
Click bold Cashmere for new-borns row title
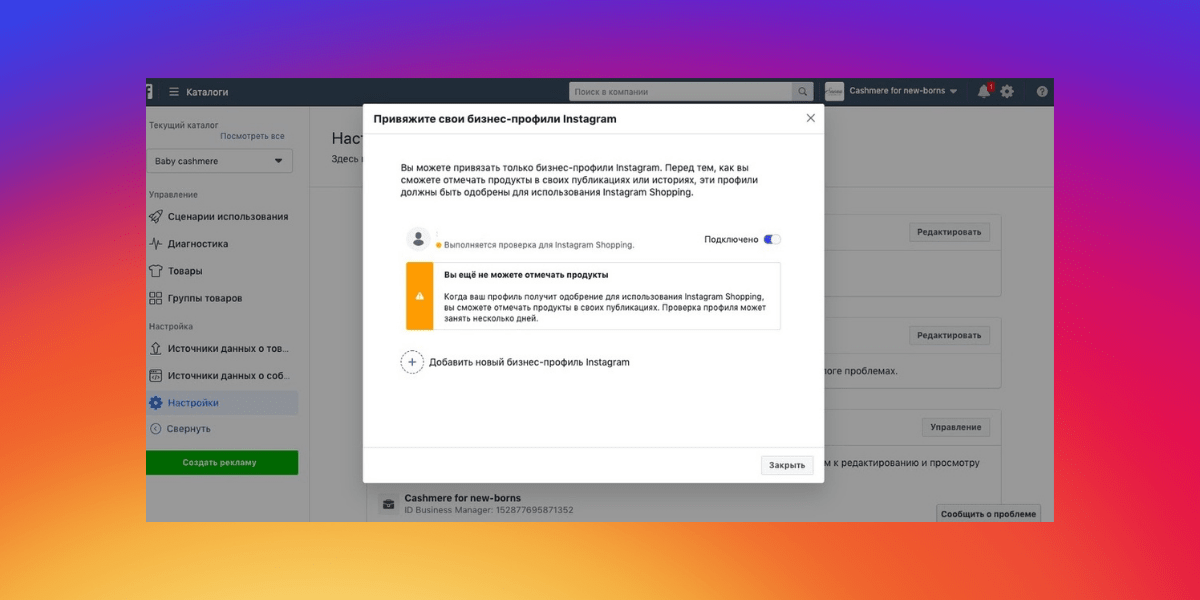coord(463,497)
